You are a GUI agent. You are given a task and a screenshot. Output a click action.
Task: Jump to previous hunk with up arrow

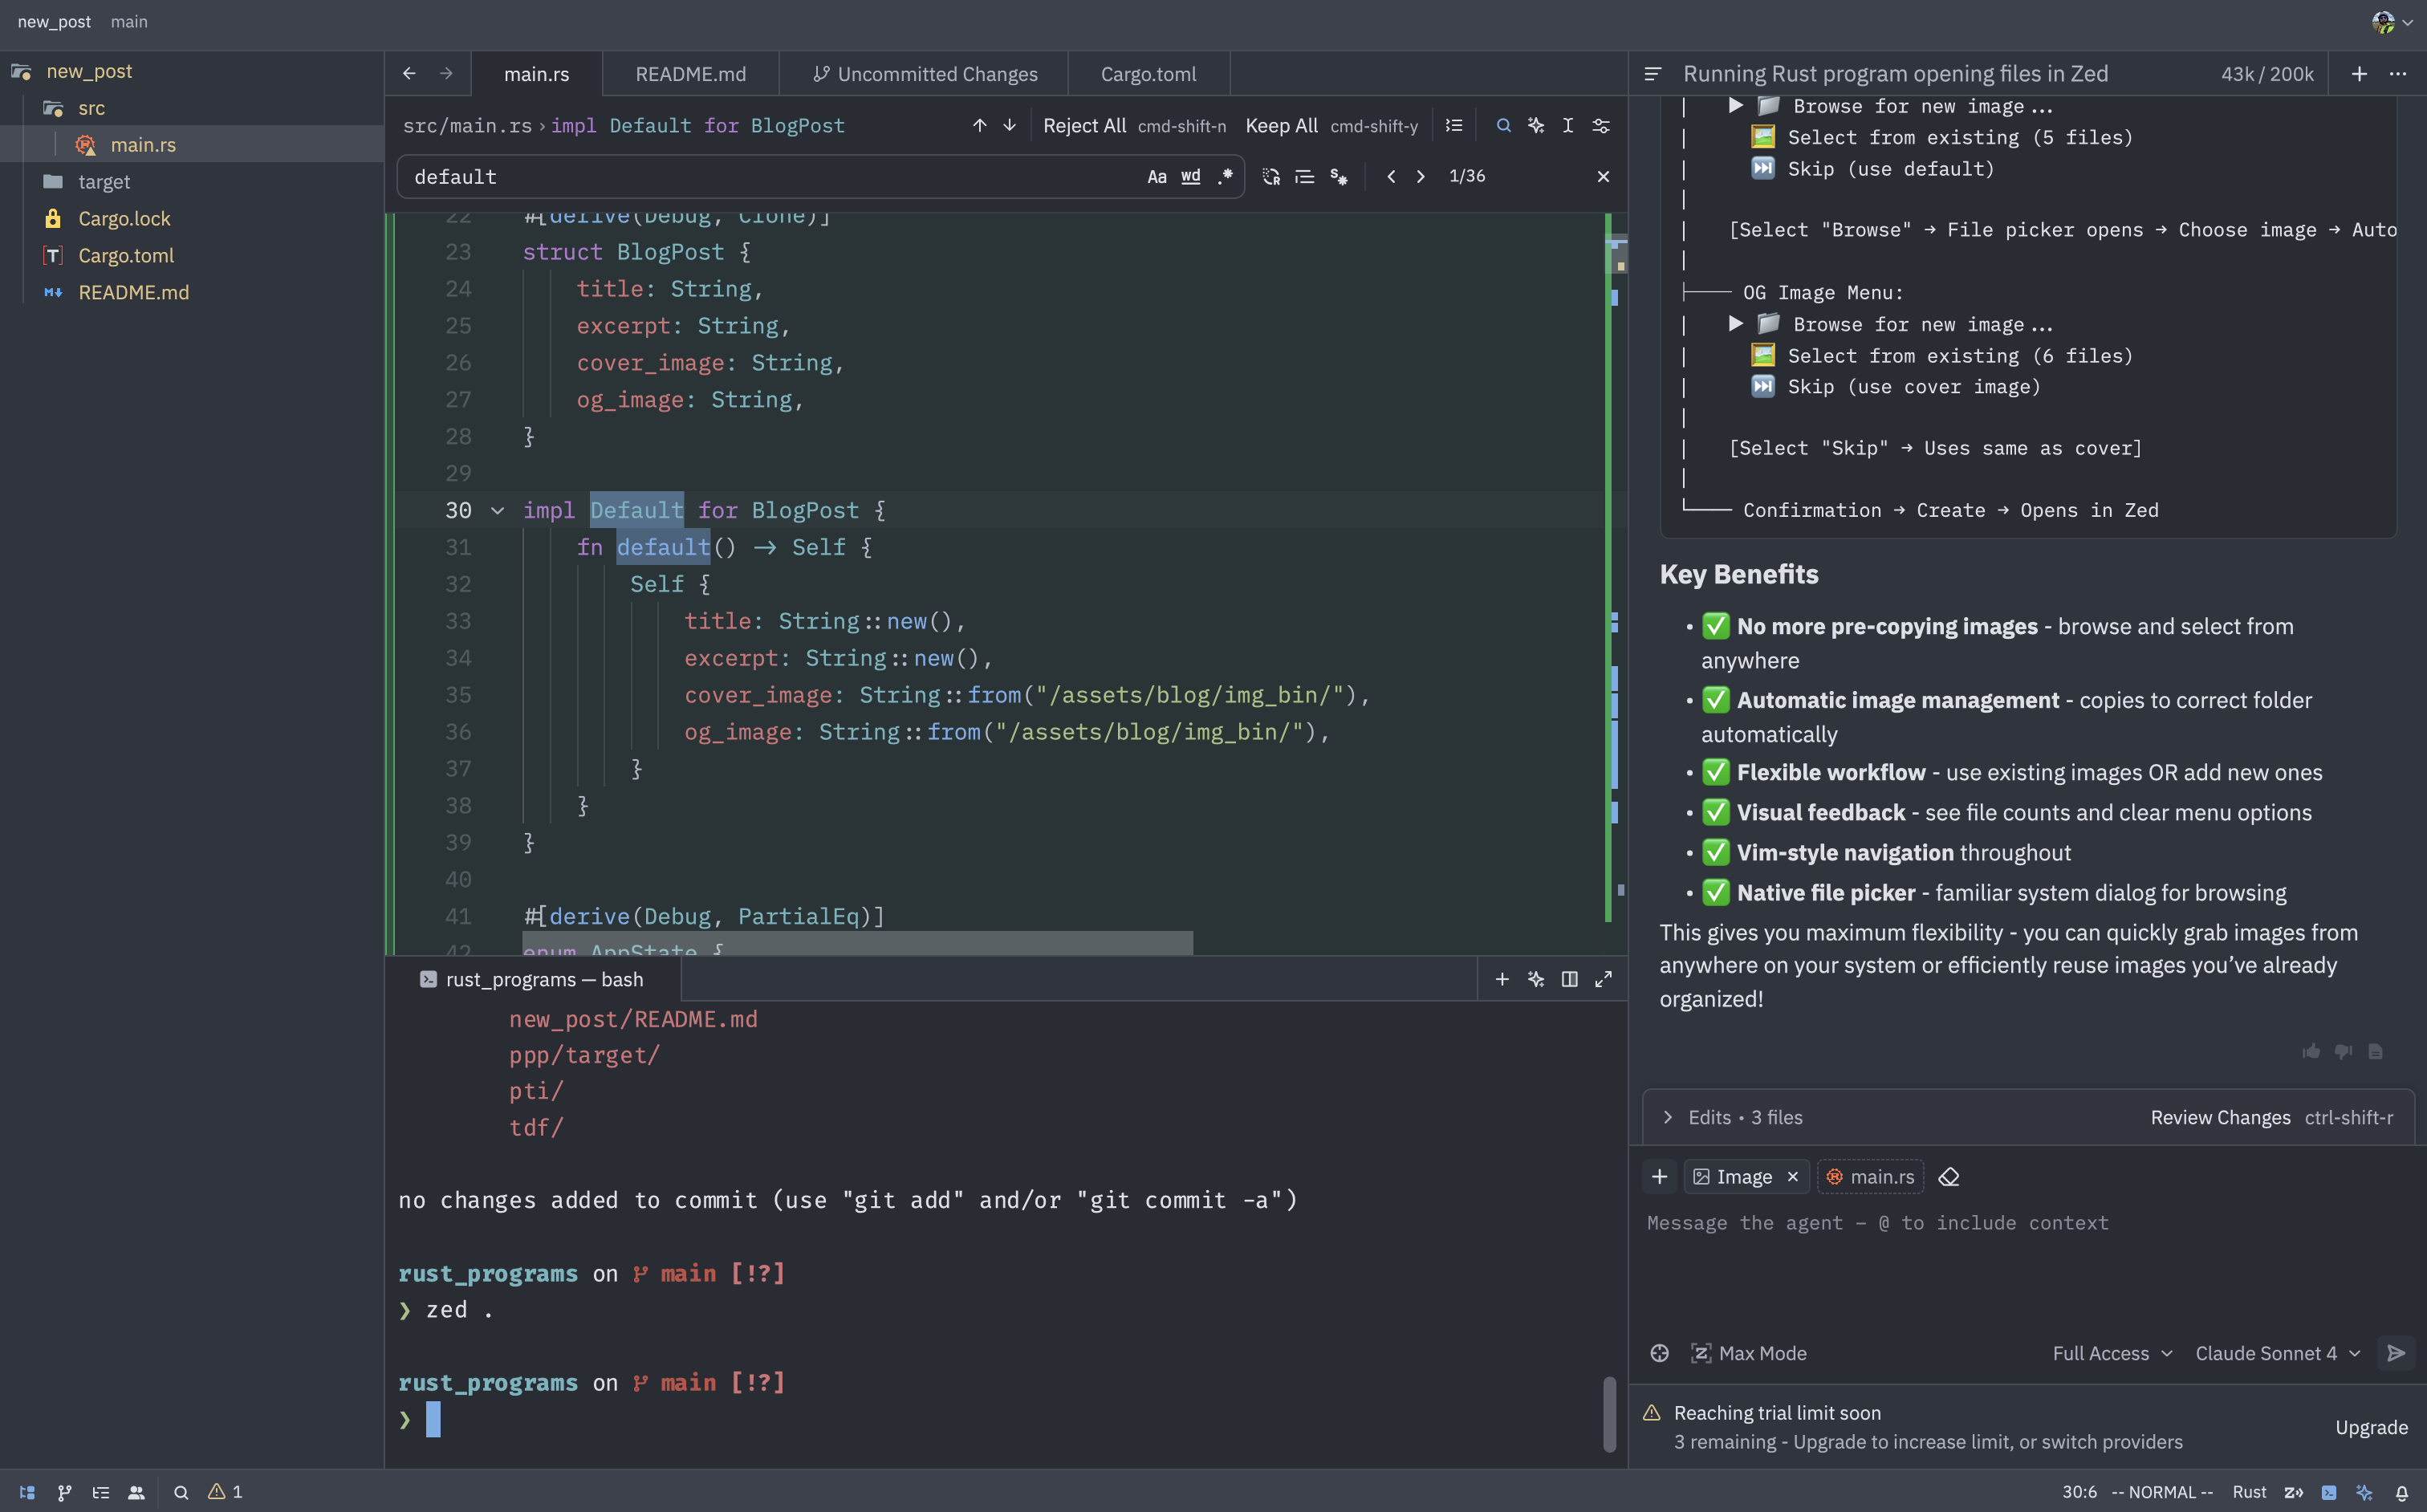pos(980,126)
